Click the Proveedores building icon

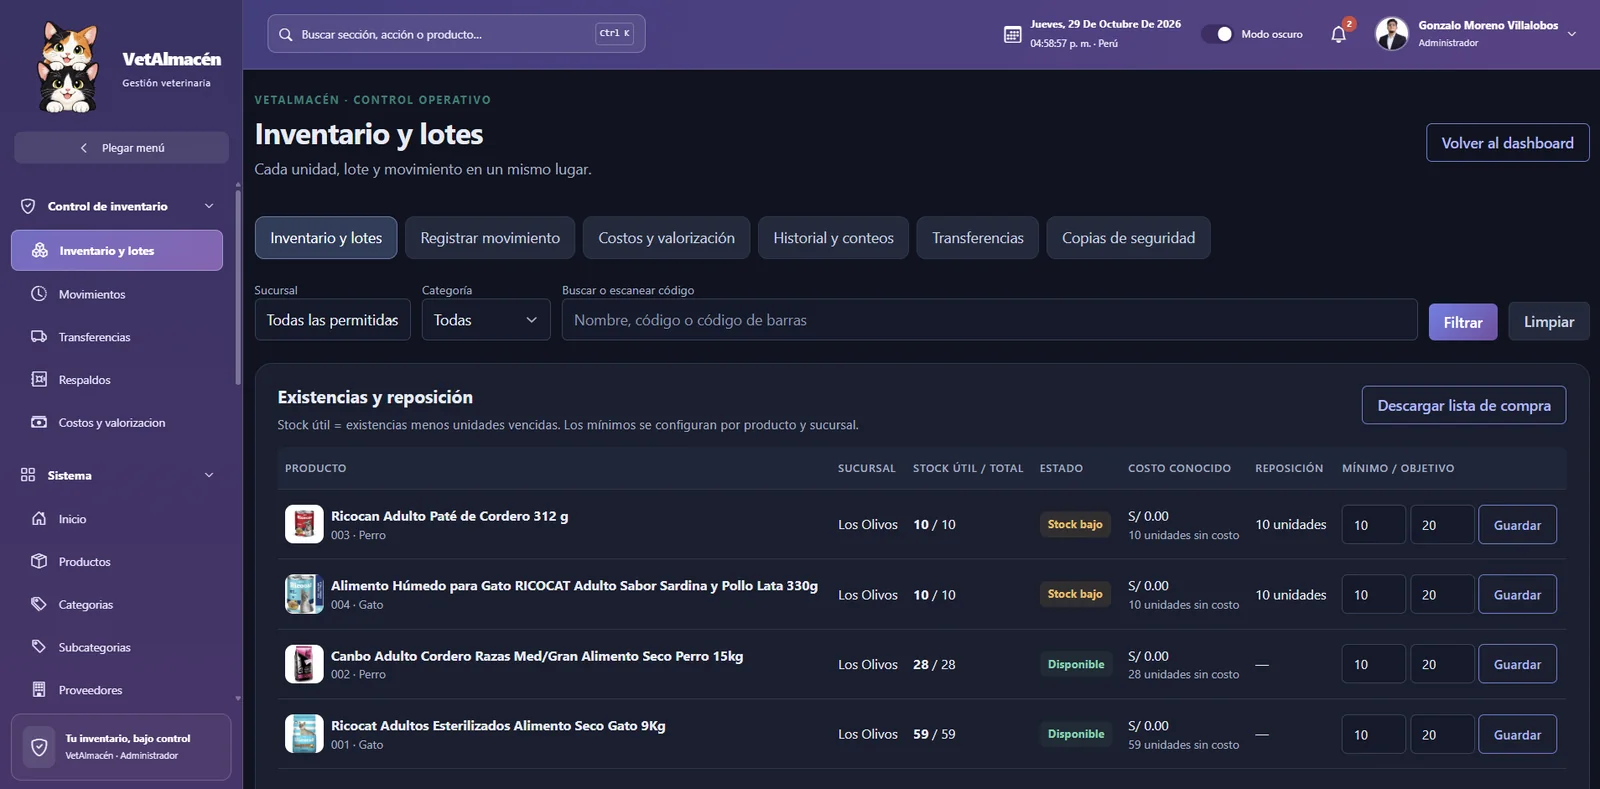39,690
